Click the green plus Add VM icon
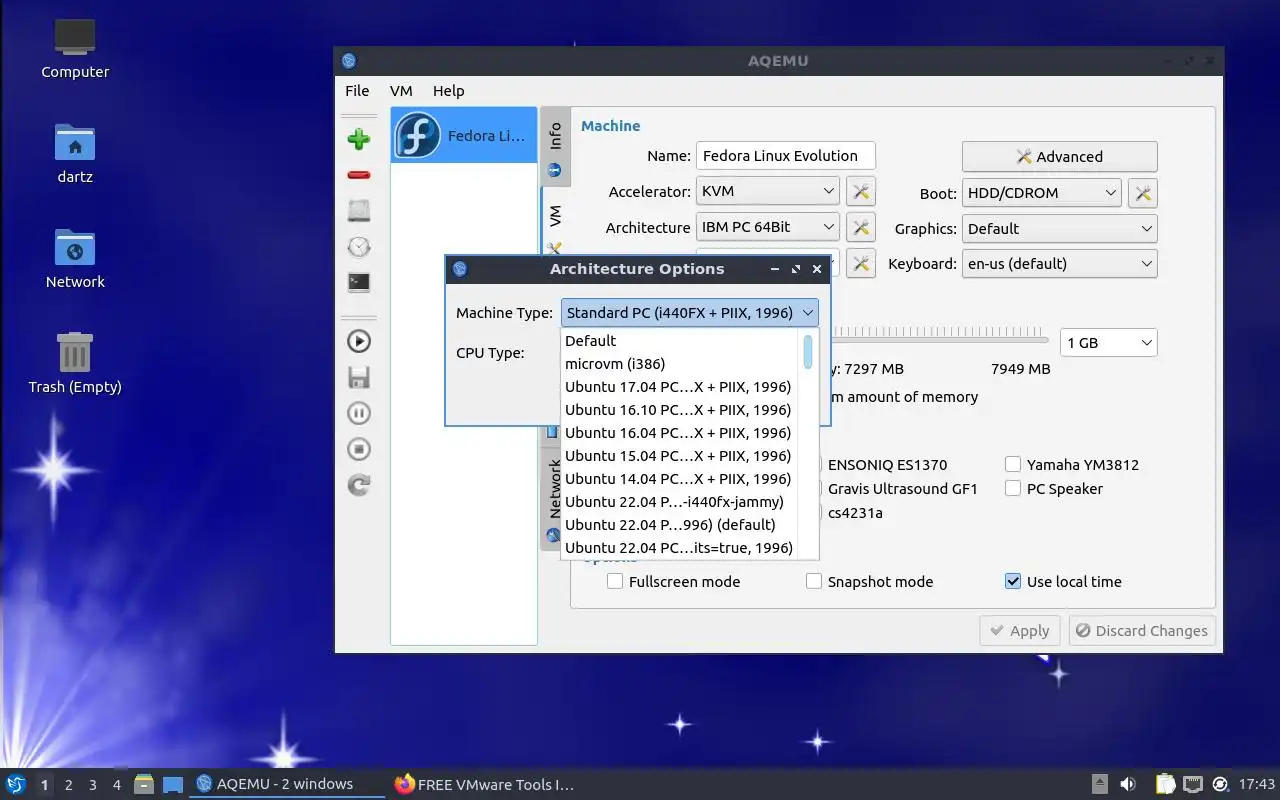Screen dimensions: 1280x800 pyautogui.click(x=359, y=139)
